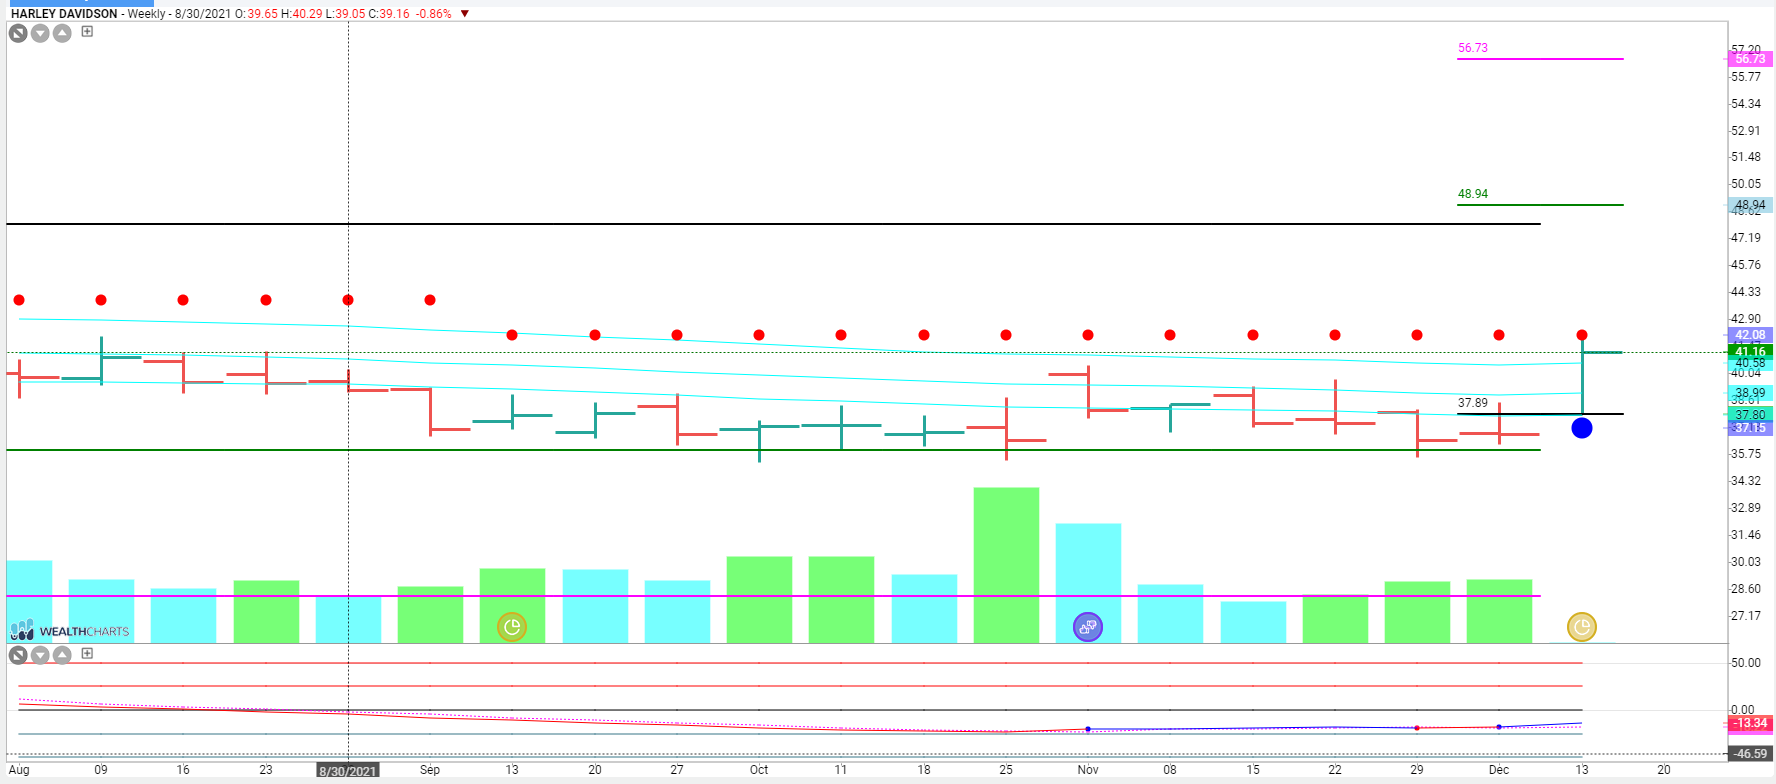The height and width of the screenshot is (784, 1776).
Task: Select the green horizontal support line
Action: tap(773, 450)
